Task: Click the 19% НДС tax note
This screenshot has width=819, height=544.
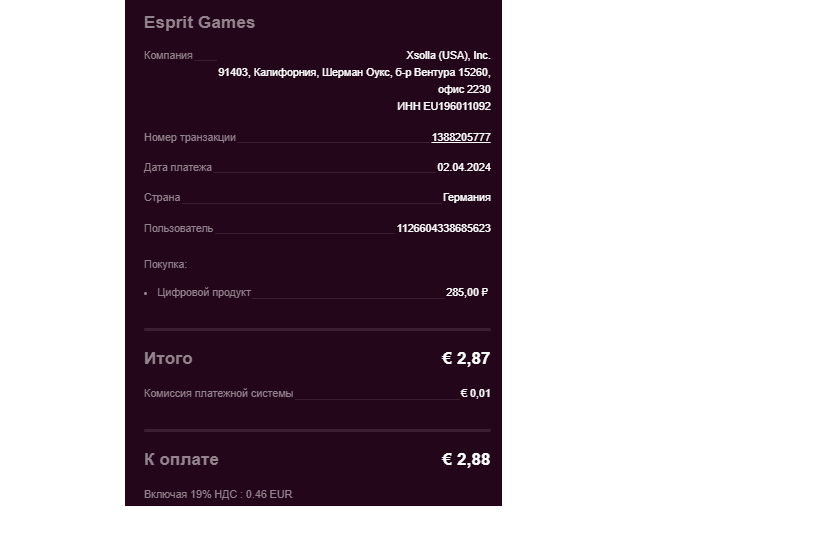Action: pyautogui.click(x=218, y=494)
